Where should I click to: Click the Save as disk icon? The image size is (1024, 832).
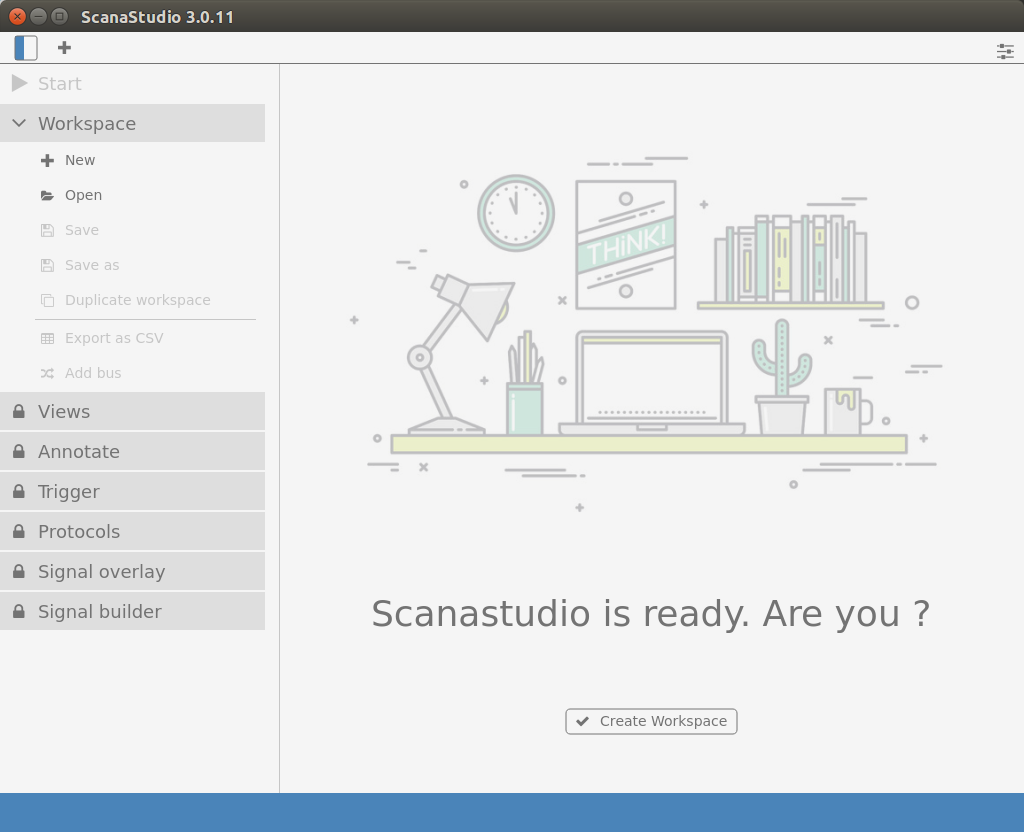pyautogui.click(x=47, y=265)
